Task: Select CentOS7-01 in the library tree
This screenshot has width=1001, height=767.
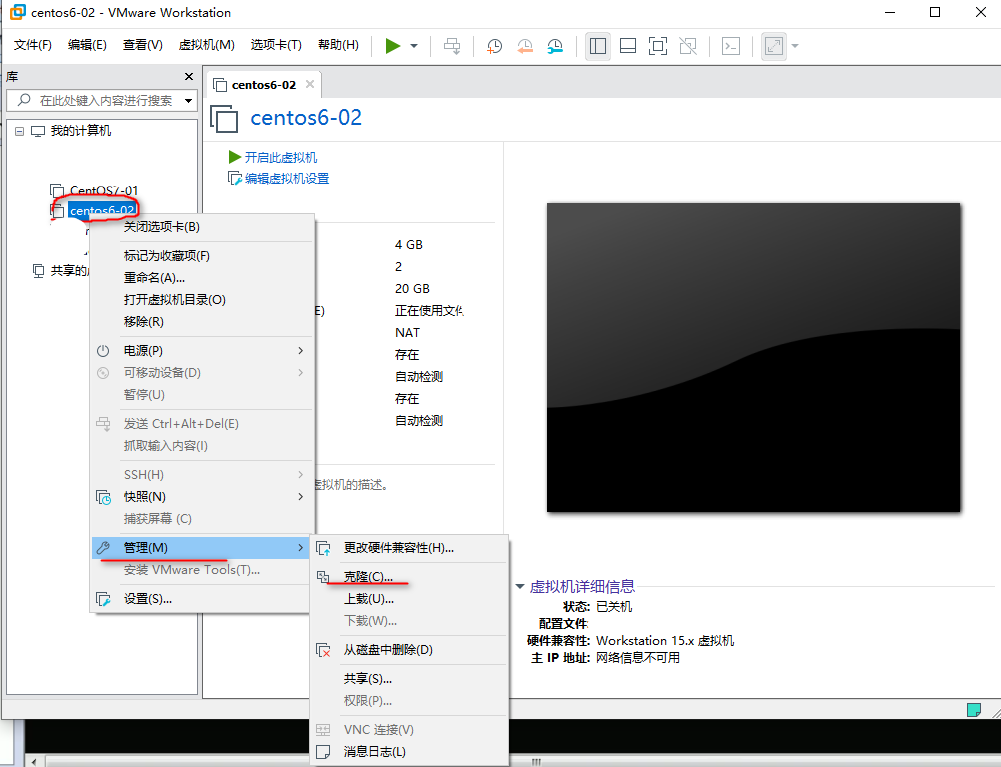Action: click(x=103, y=190)
